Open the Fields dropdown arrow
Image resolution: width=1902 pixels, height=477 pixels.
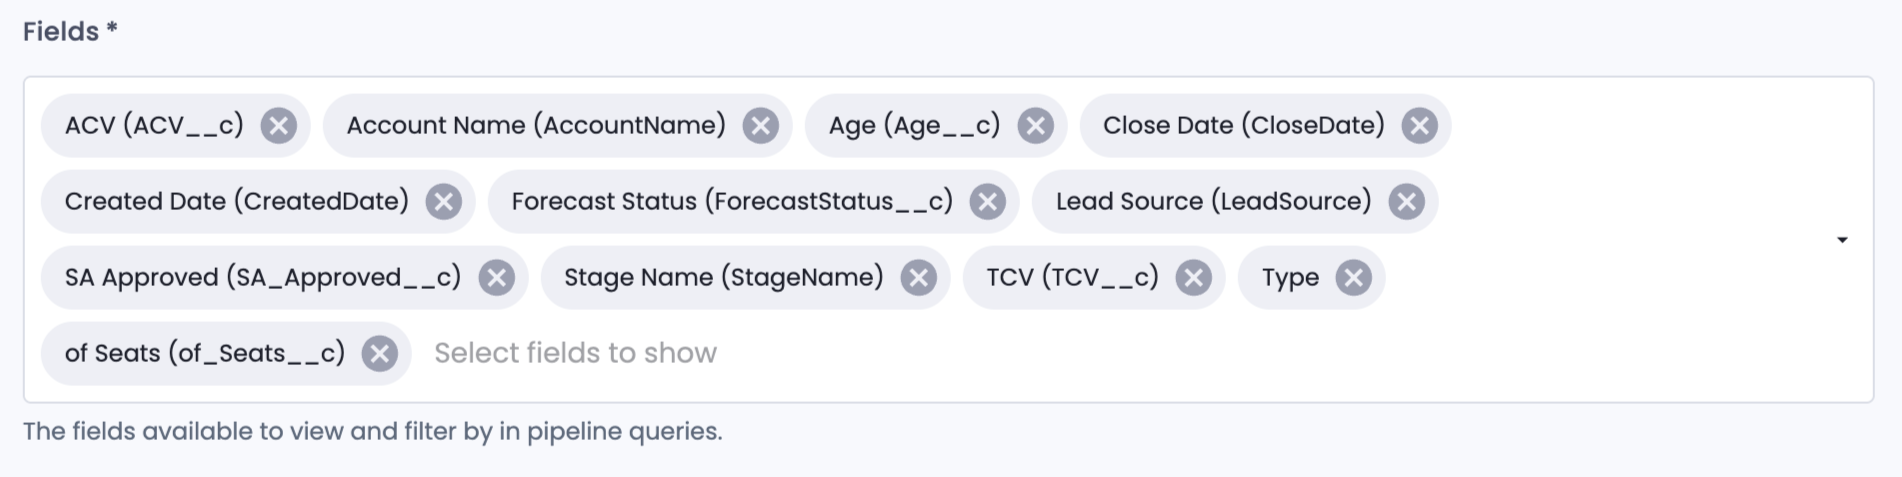click(x=1842, y=240)
